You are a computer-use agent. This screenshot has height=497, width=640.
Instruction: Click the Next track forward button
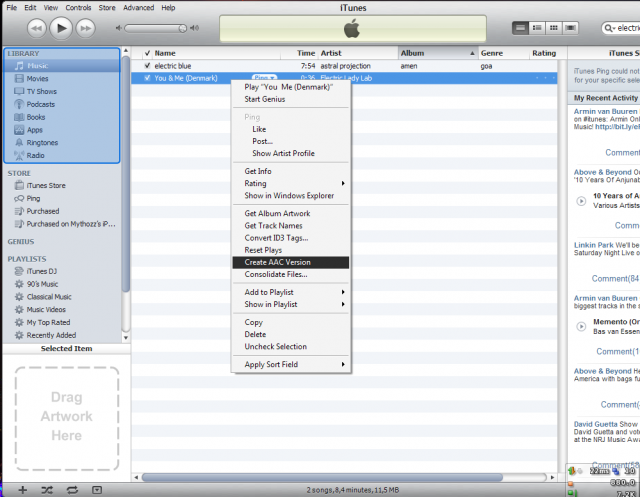coord(85,29)
